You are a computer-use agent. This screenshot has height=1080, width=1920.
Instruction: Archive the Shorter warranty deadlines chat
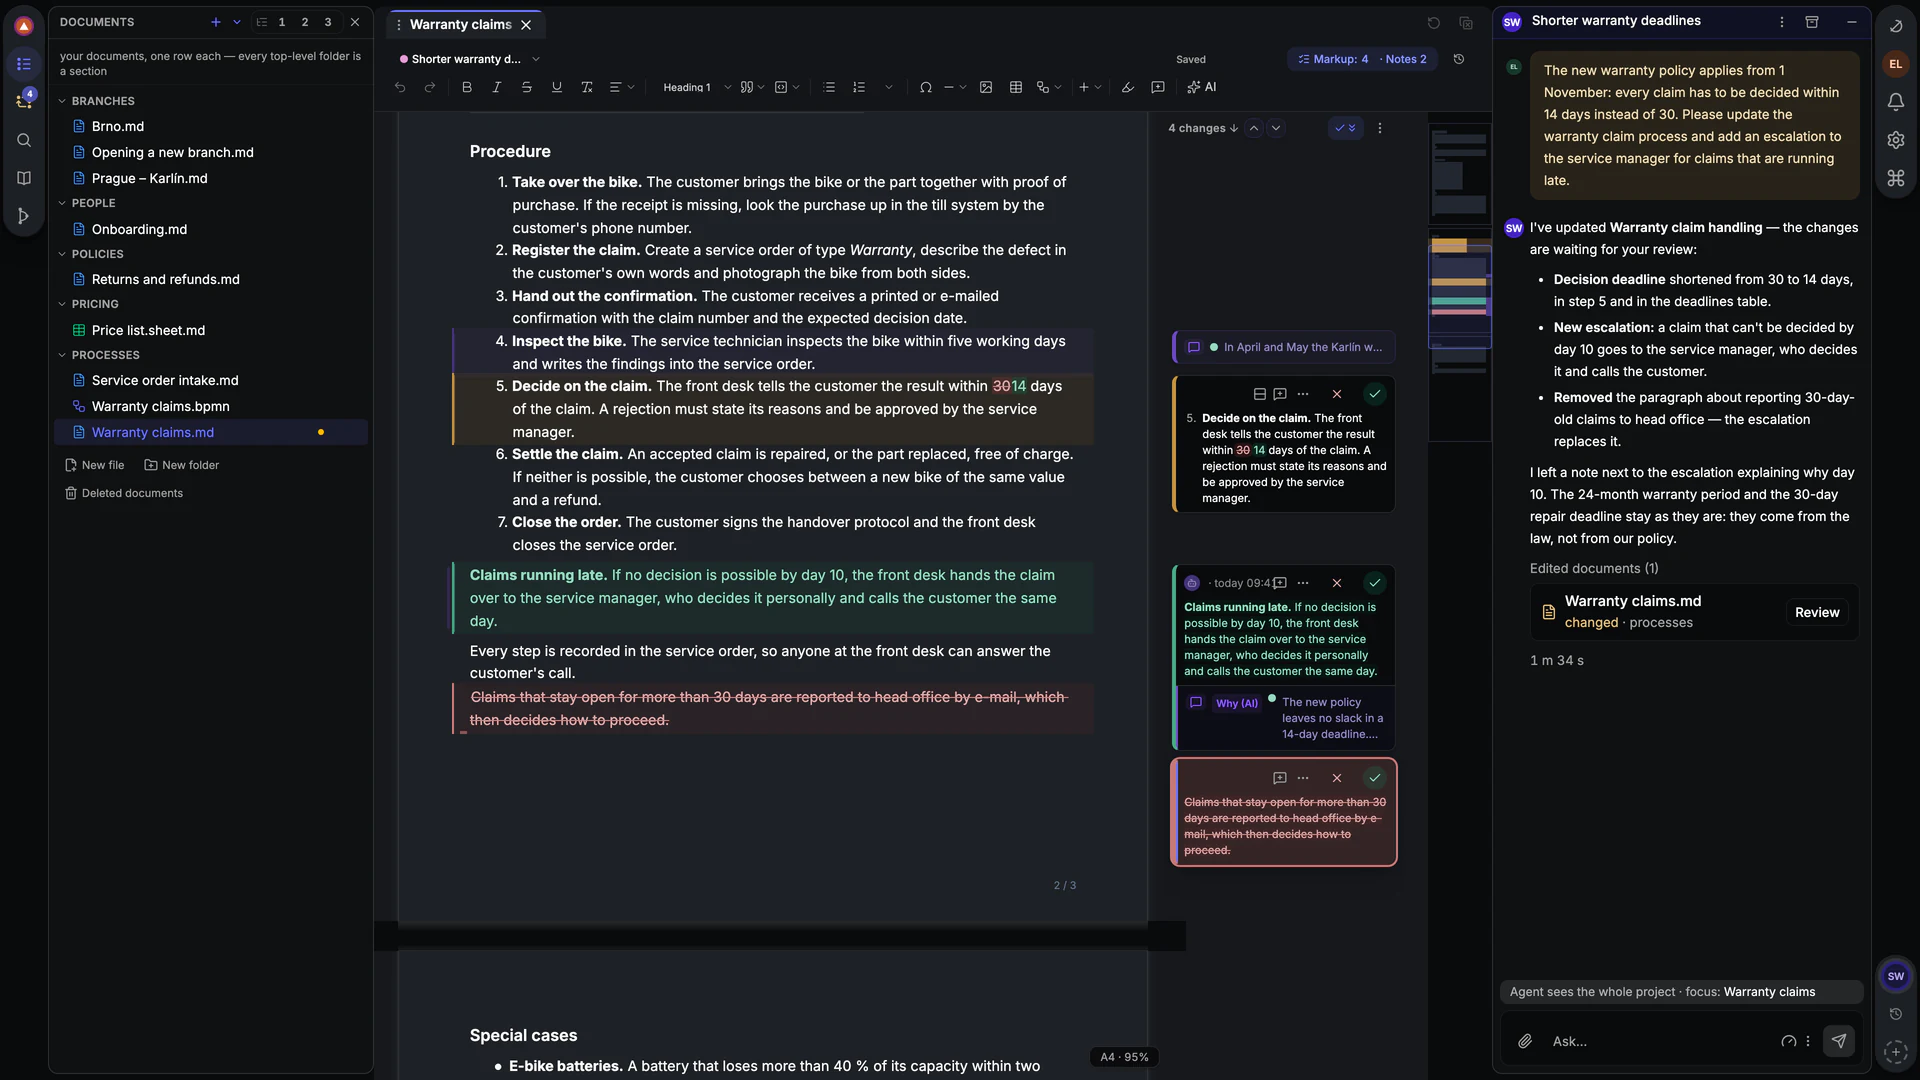click(1812, 21)
